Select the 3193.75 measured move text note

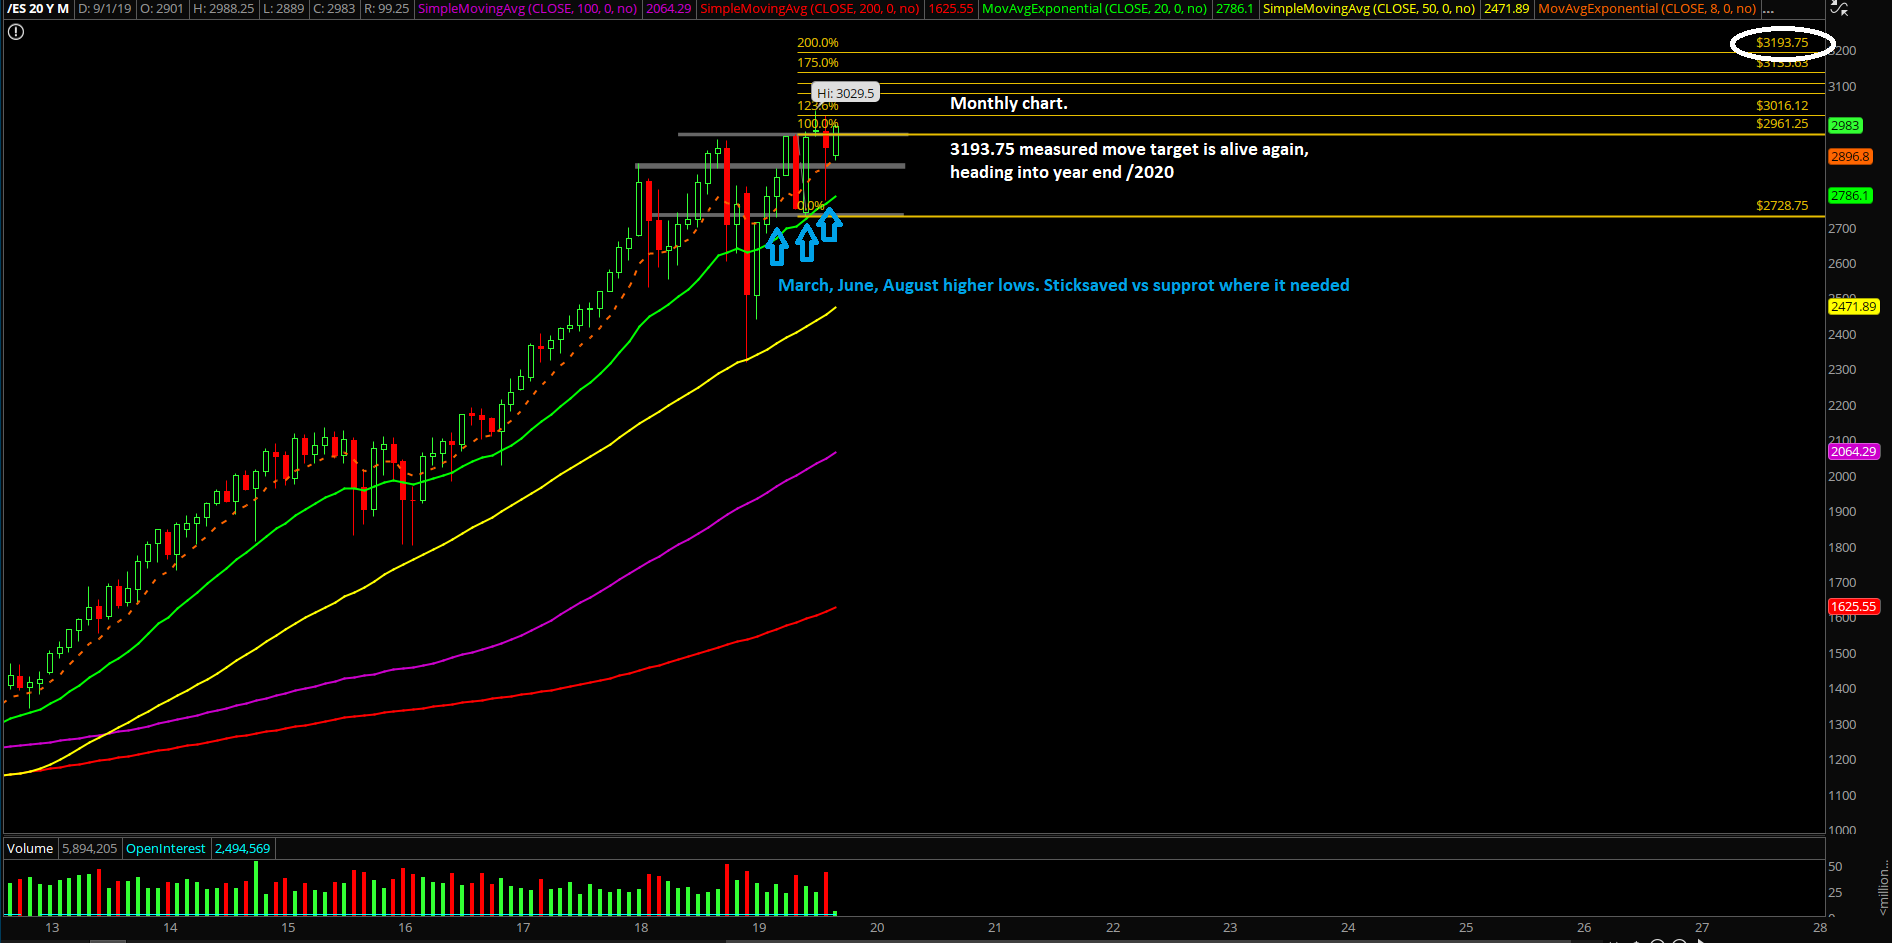click(x=1129, y=160)
